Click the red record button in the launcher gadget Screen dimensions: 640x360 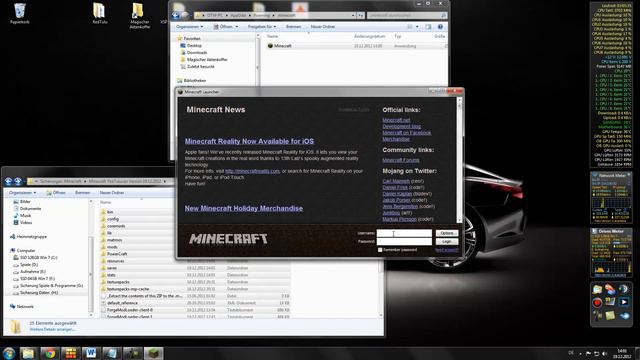coord(597,302)
